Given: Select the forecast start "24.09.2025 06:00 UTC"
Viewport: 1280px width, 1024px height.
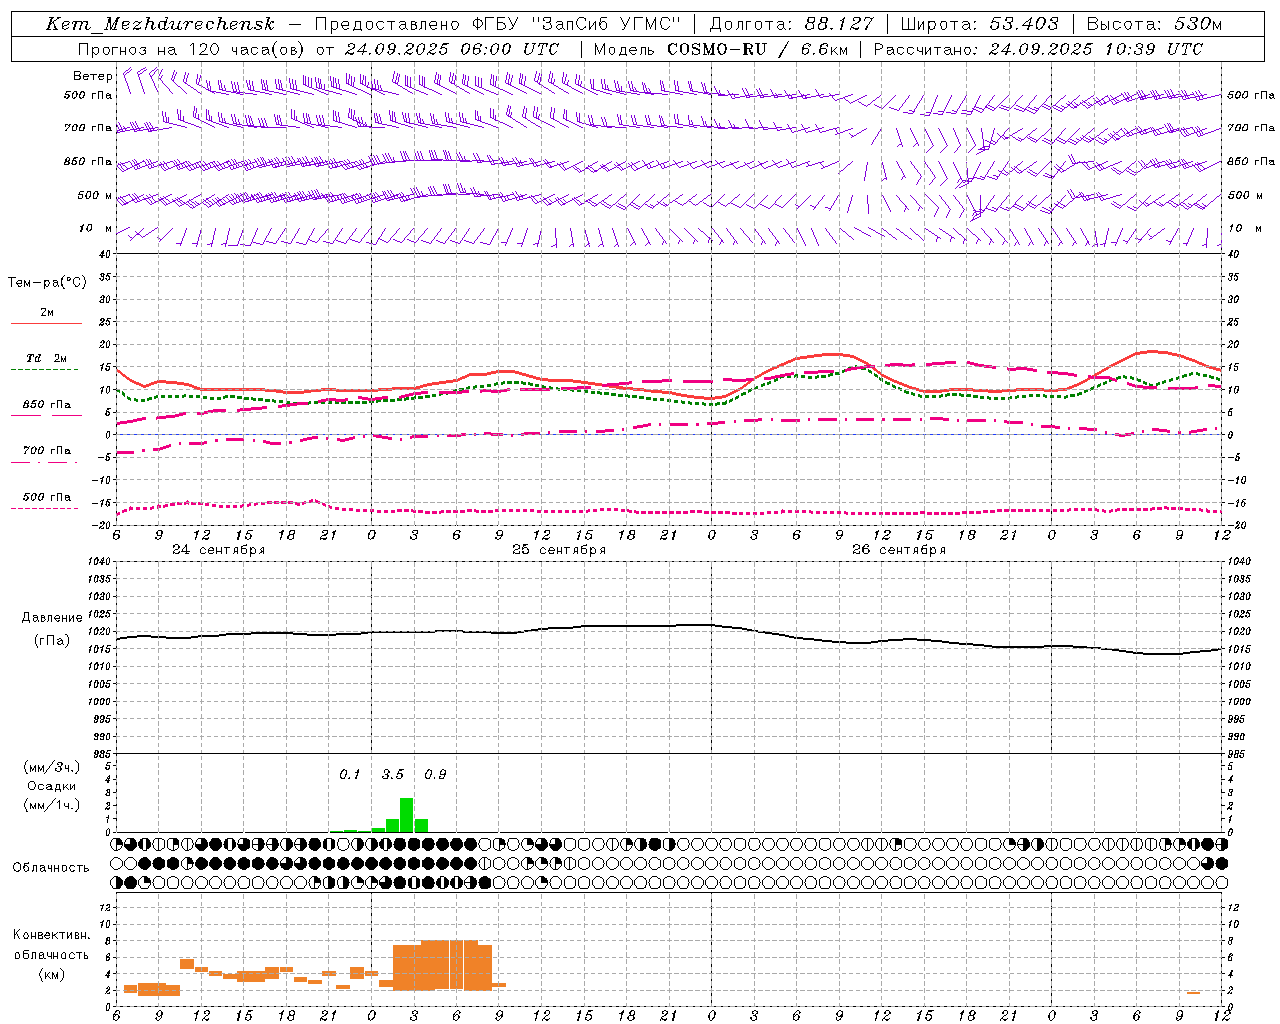Looking at the screenshot, I should tap(451, 49).
